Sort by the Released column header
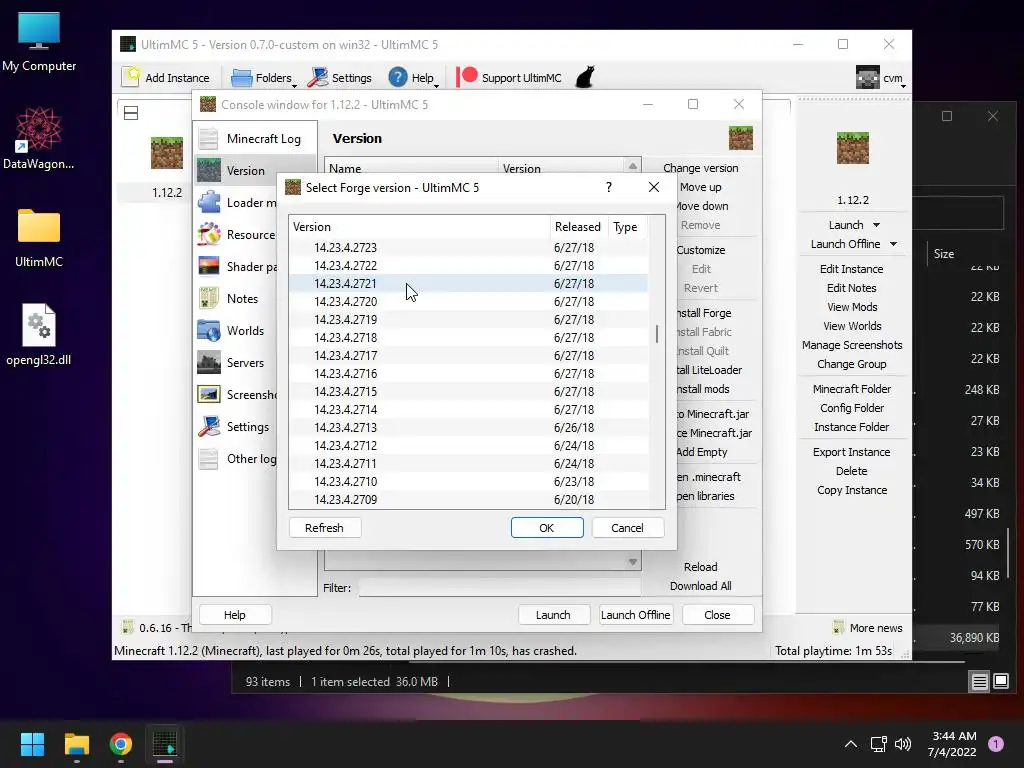 click(579, 227)
